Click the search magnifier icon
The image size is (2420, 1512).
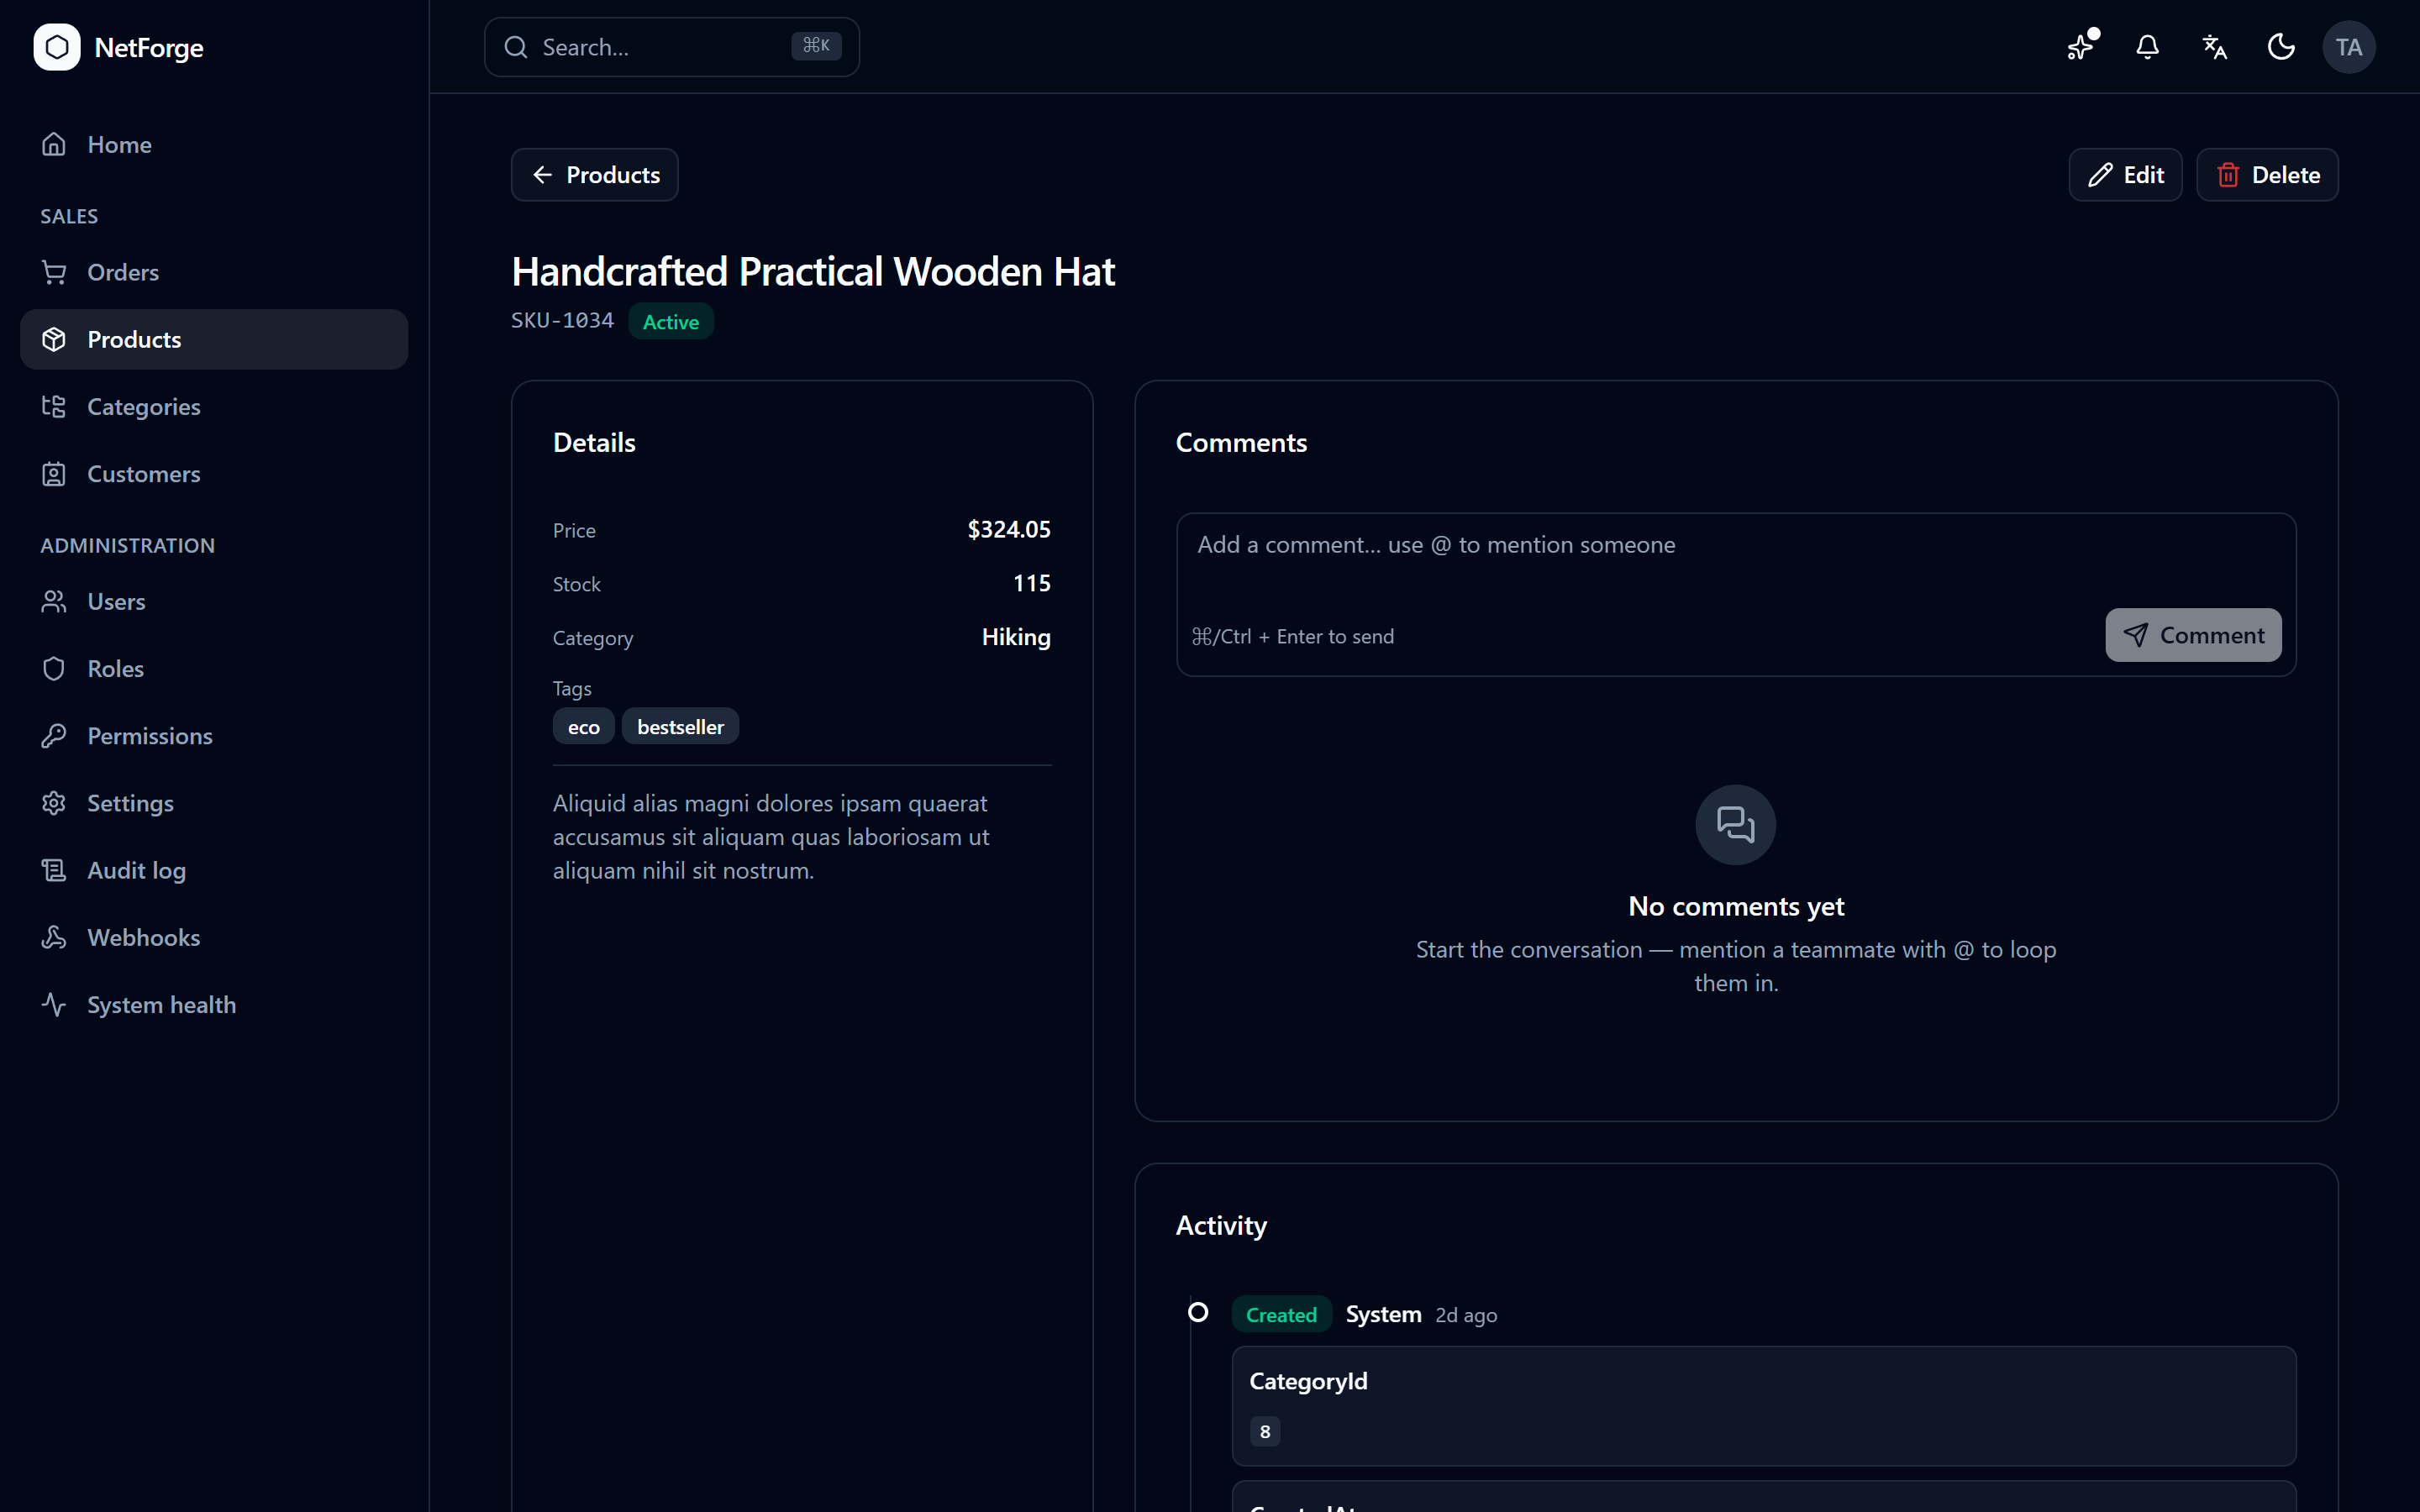click(x=516, y=47)
